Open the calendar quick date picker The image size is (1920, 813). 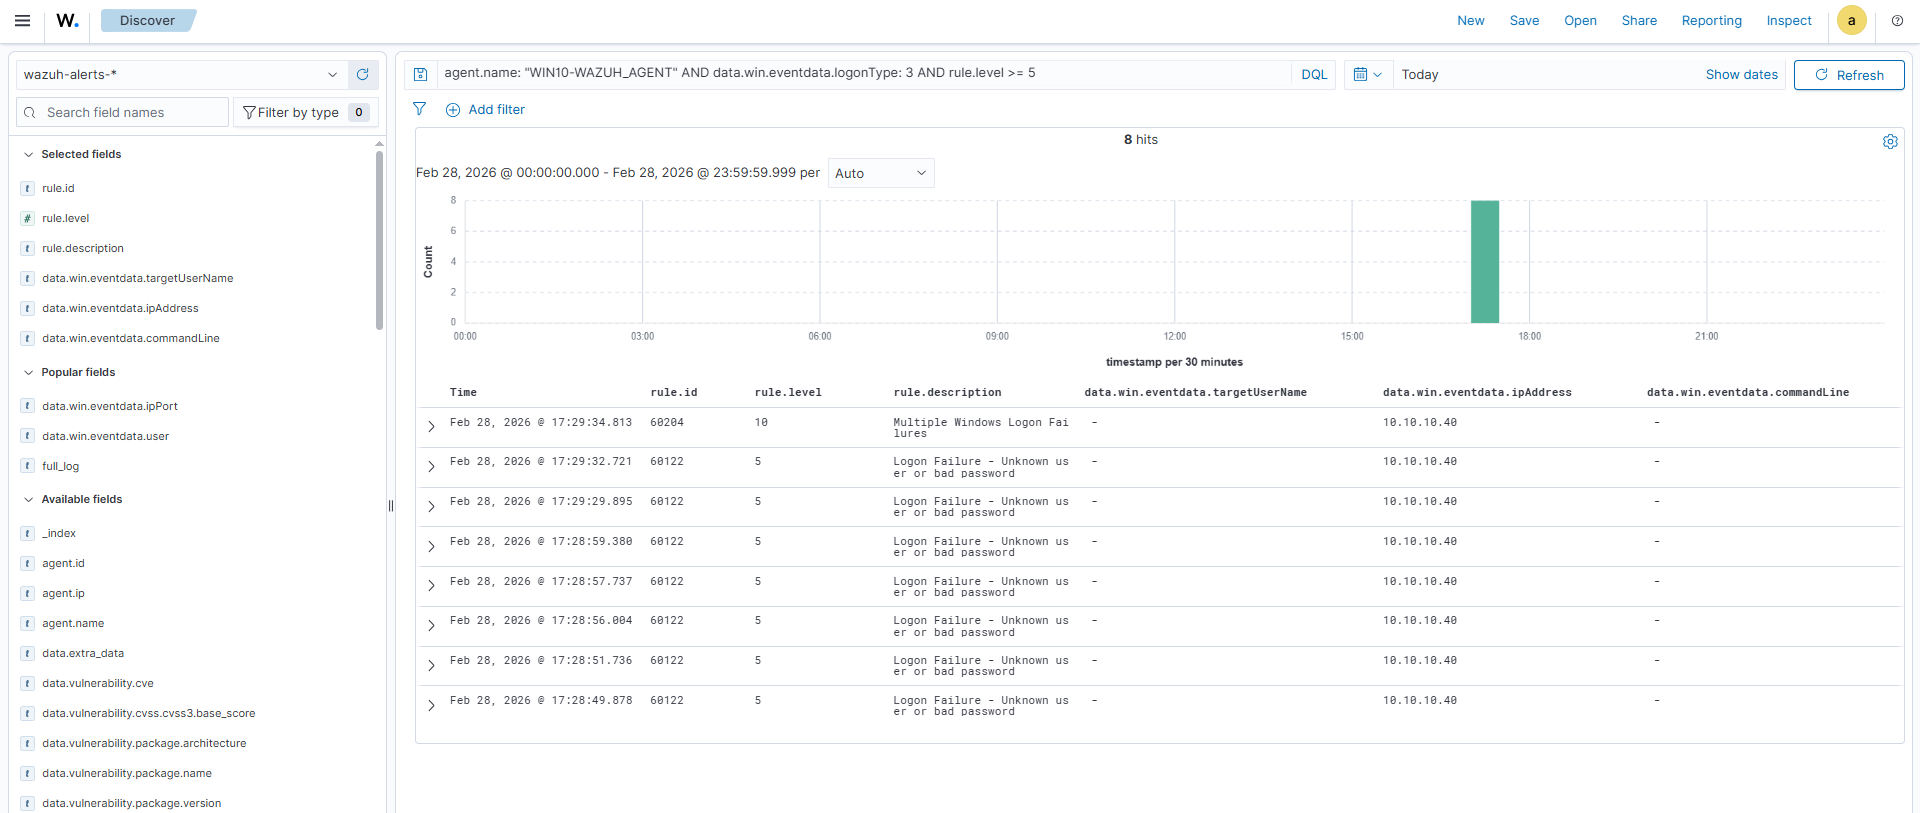click(1366, 75)
